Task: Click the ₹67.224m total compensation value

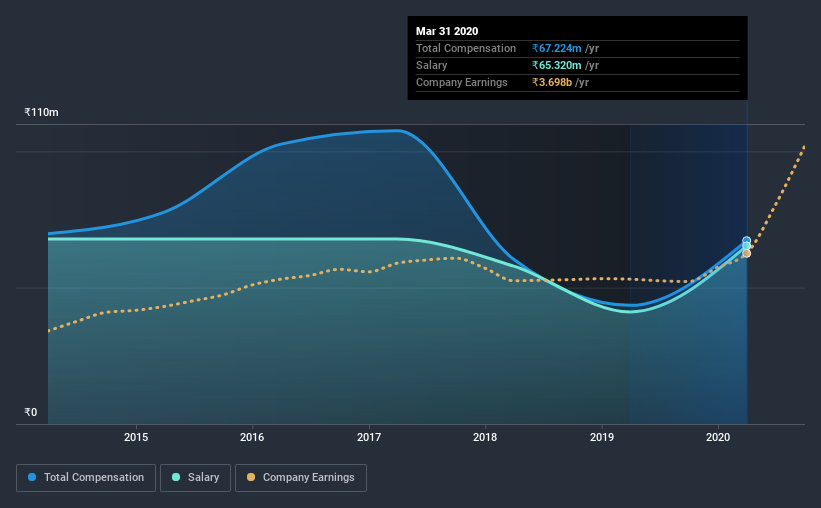Action: coord(557,48)
